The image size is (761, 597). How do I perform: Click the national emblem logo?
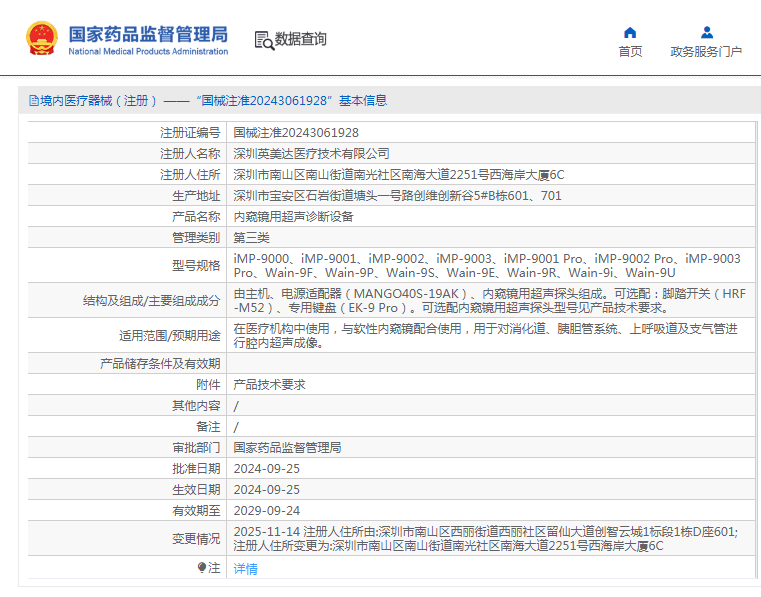41,39
